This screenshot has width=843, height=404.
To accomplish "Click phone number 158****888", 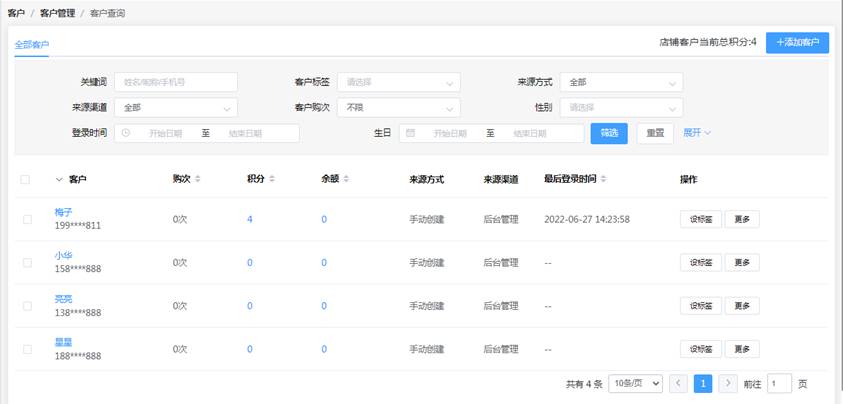I will (78, 268).
